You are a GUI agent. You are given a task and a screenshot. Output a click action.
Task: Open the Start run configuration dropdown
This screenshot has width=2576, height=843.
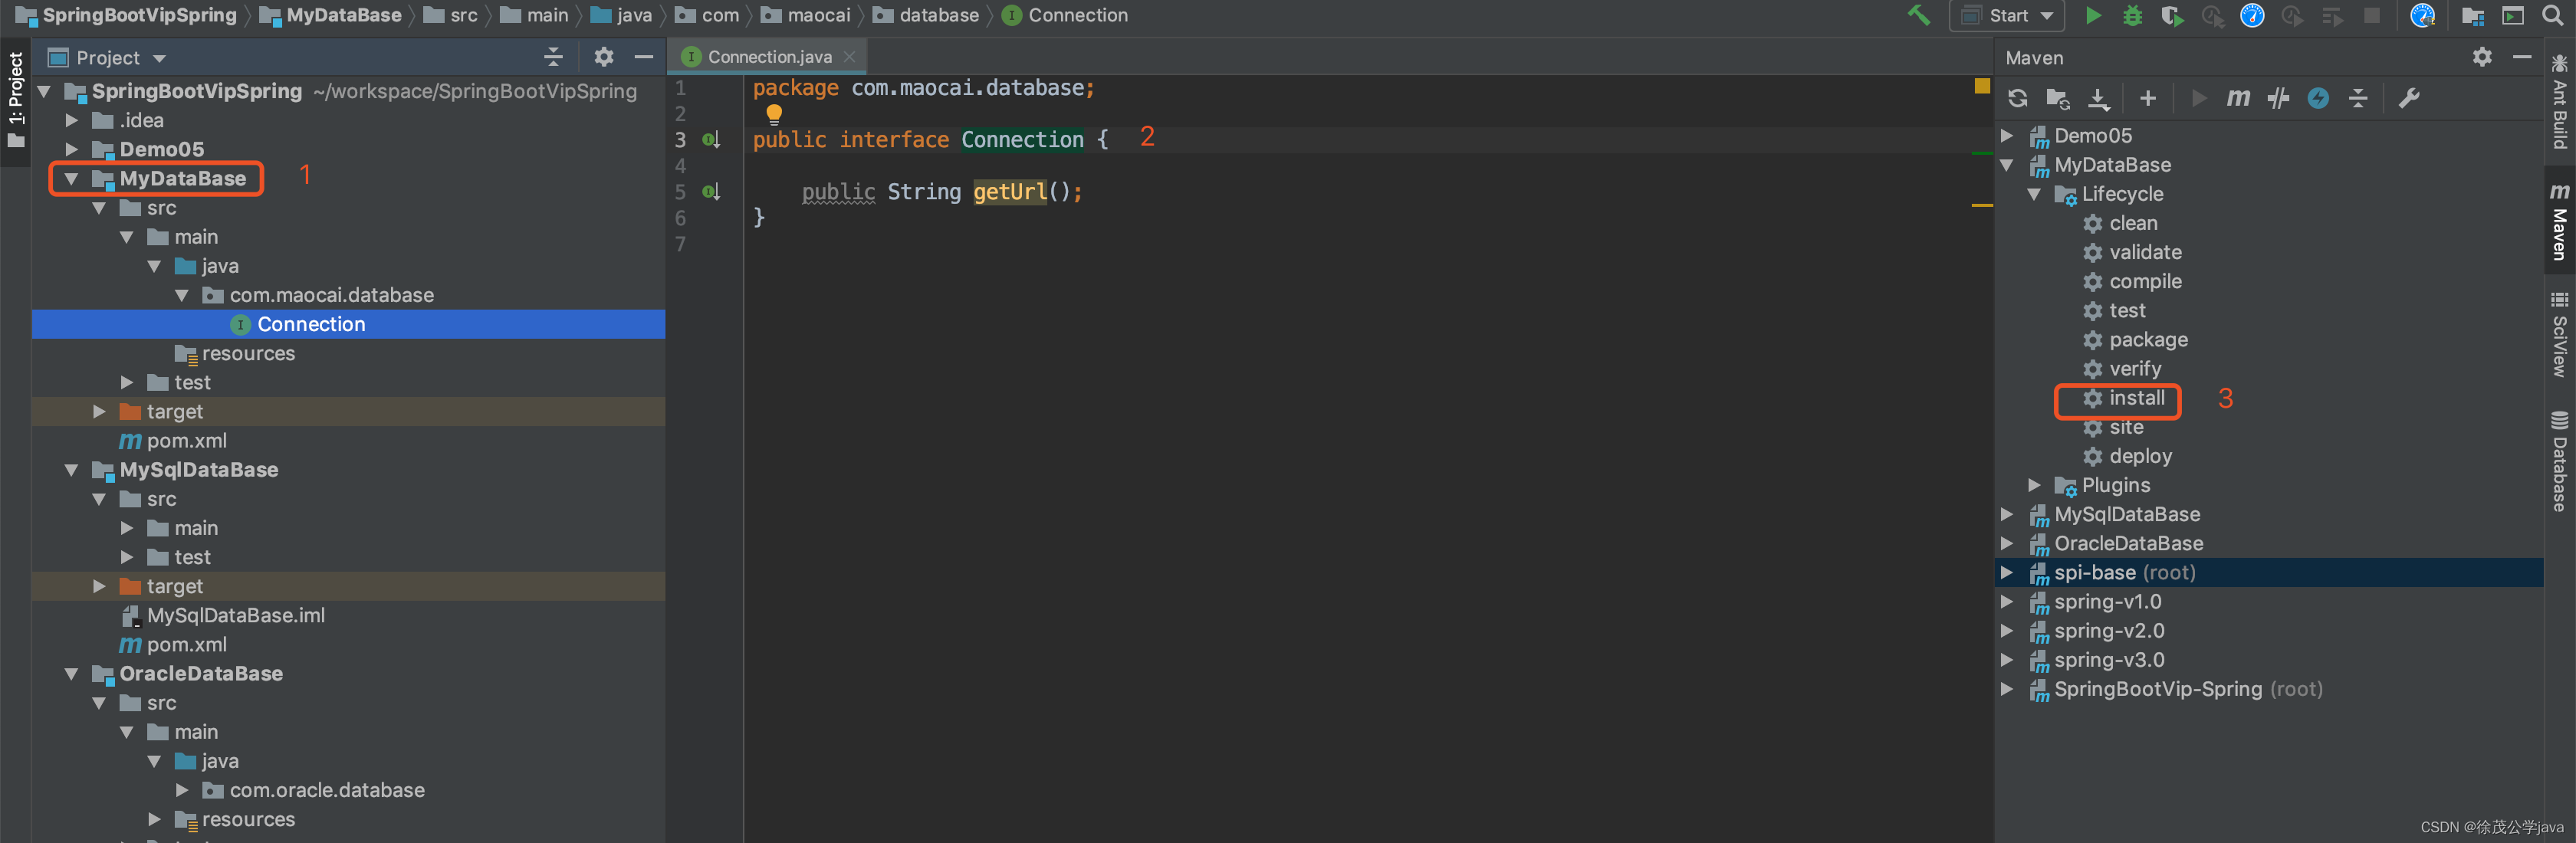click(2006, 15)
